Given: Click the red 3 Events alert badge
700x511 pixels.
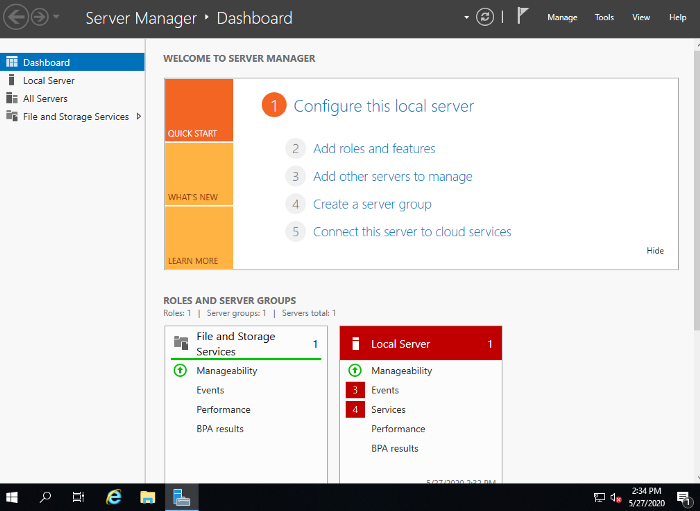Looking at the screenshot, I should [355, 390].
